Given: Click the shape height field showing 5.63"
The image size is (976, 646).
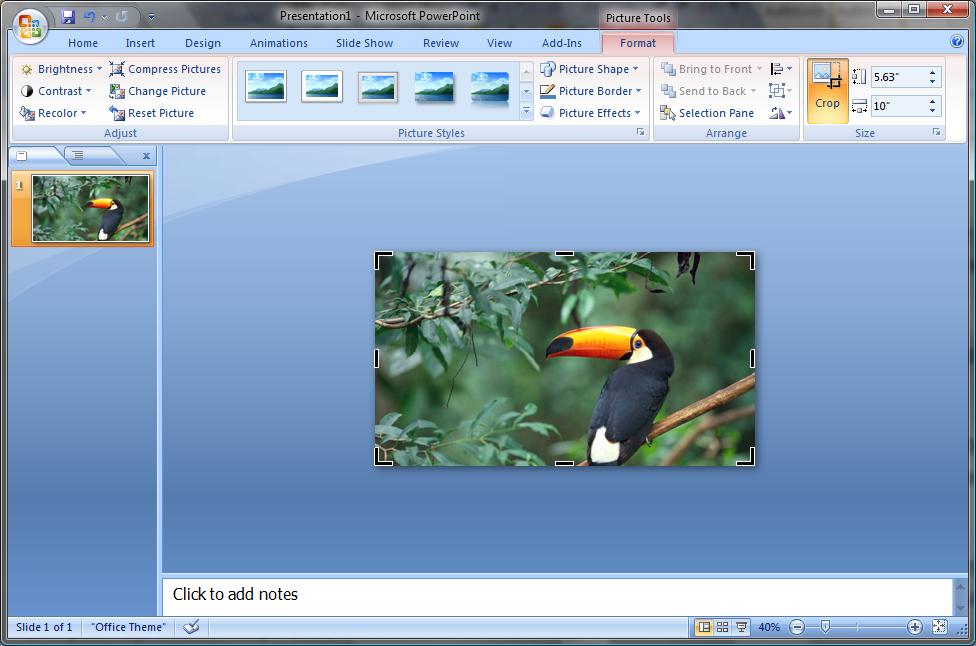Looking at the screenshot, I should 898,77.
